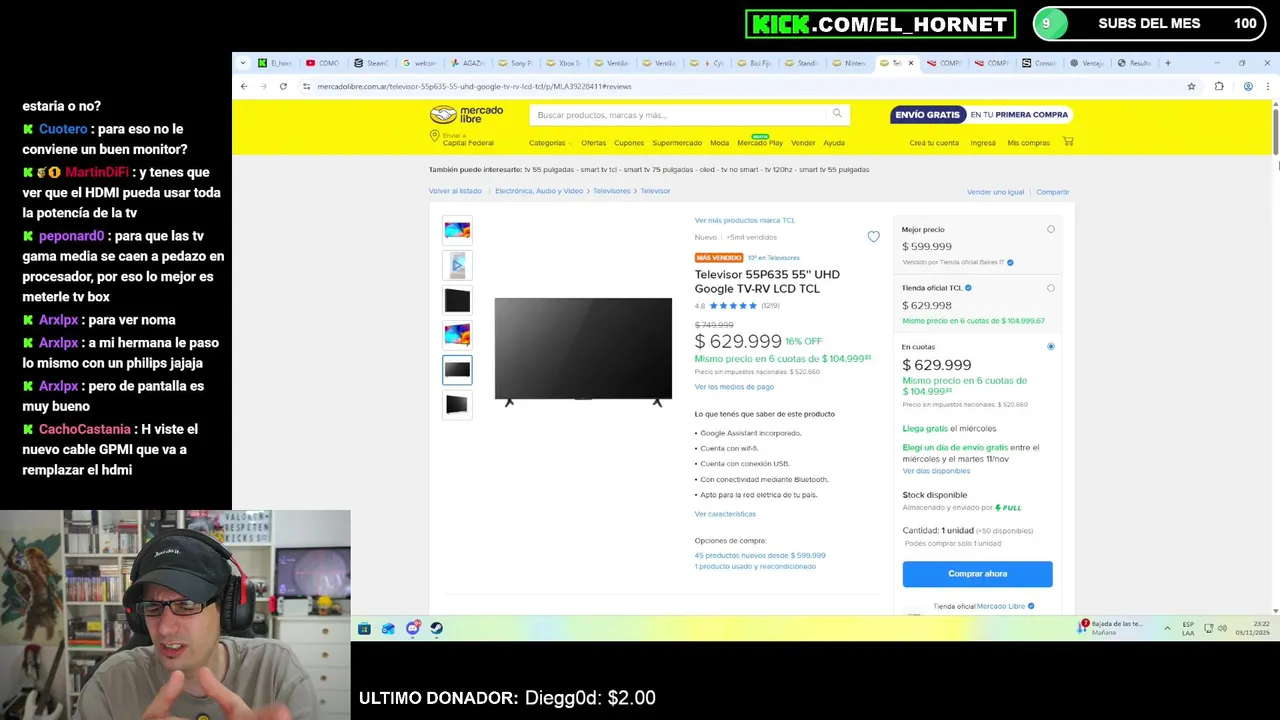Click the Cupones menu item

click(629, 143)
